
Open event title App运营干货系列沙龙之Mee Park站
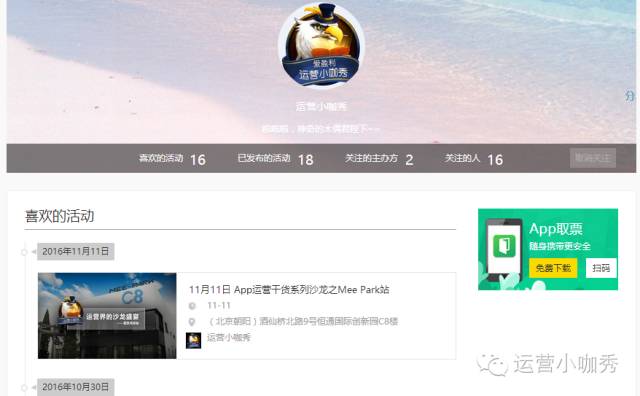pos(289,290)
